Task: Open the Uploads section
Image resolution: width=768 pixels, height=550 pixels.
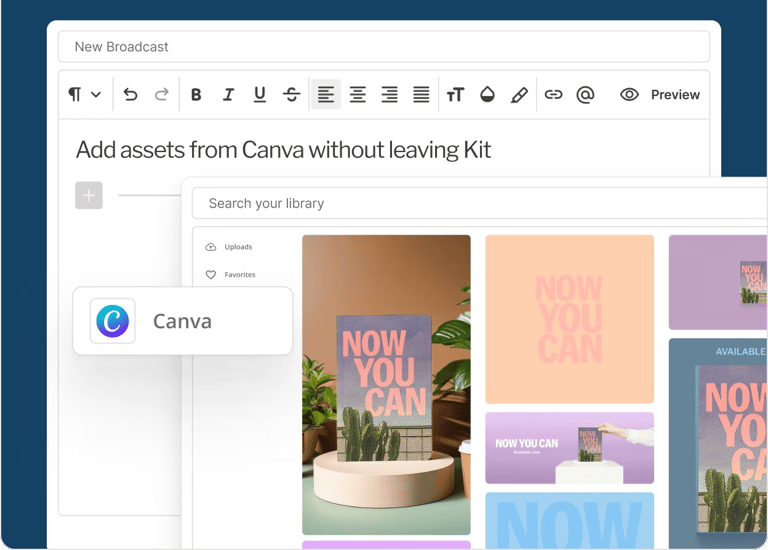Action: pos(229,247)
